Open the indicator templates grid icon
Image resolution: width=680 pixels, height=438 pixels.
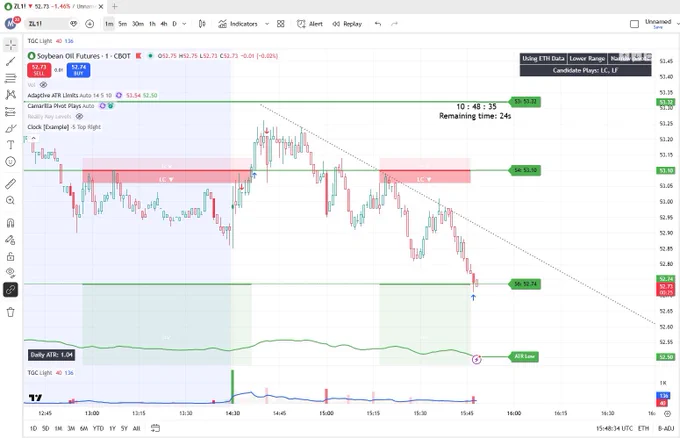click(281, 24)
